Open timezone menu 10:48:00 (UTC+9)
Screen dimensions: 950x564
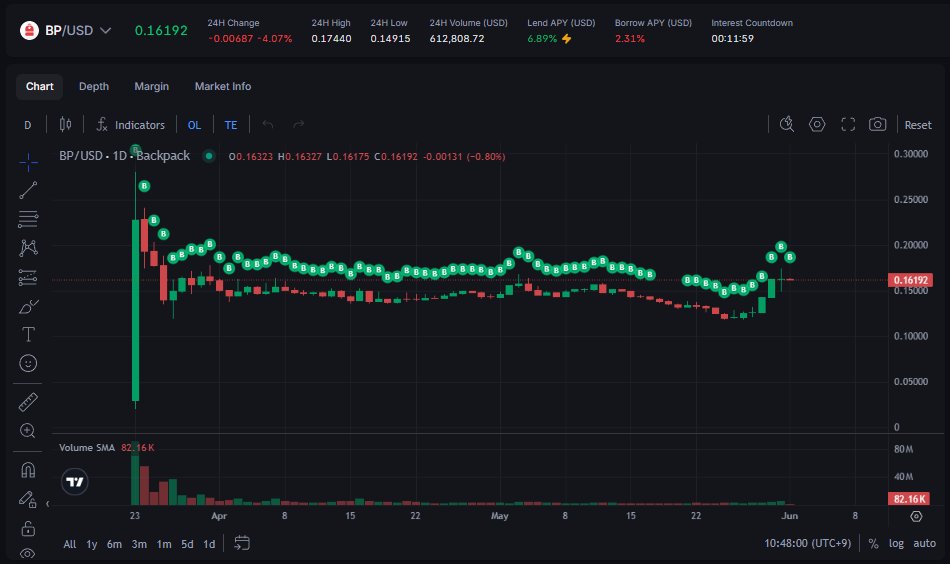807,543
